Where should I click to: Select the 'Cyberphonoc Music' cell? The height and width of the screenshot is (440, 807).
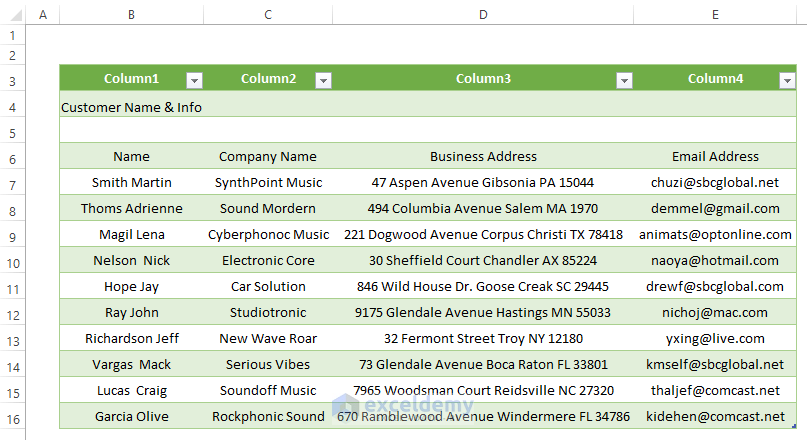pyautogui.click(x=268, y=234)
